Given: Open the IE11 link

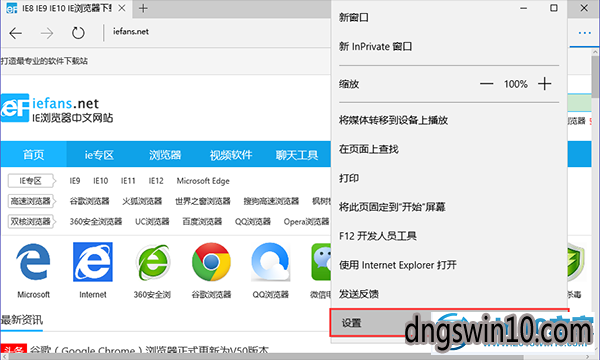Looking at the screenshot, I should pos(128,181).
